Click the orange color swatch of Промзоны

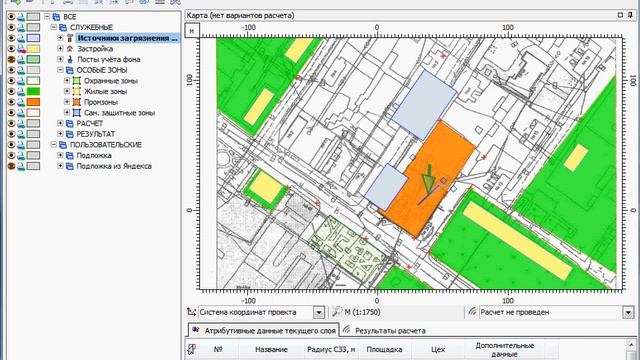coord(33,102)
